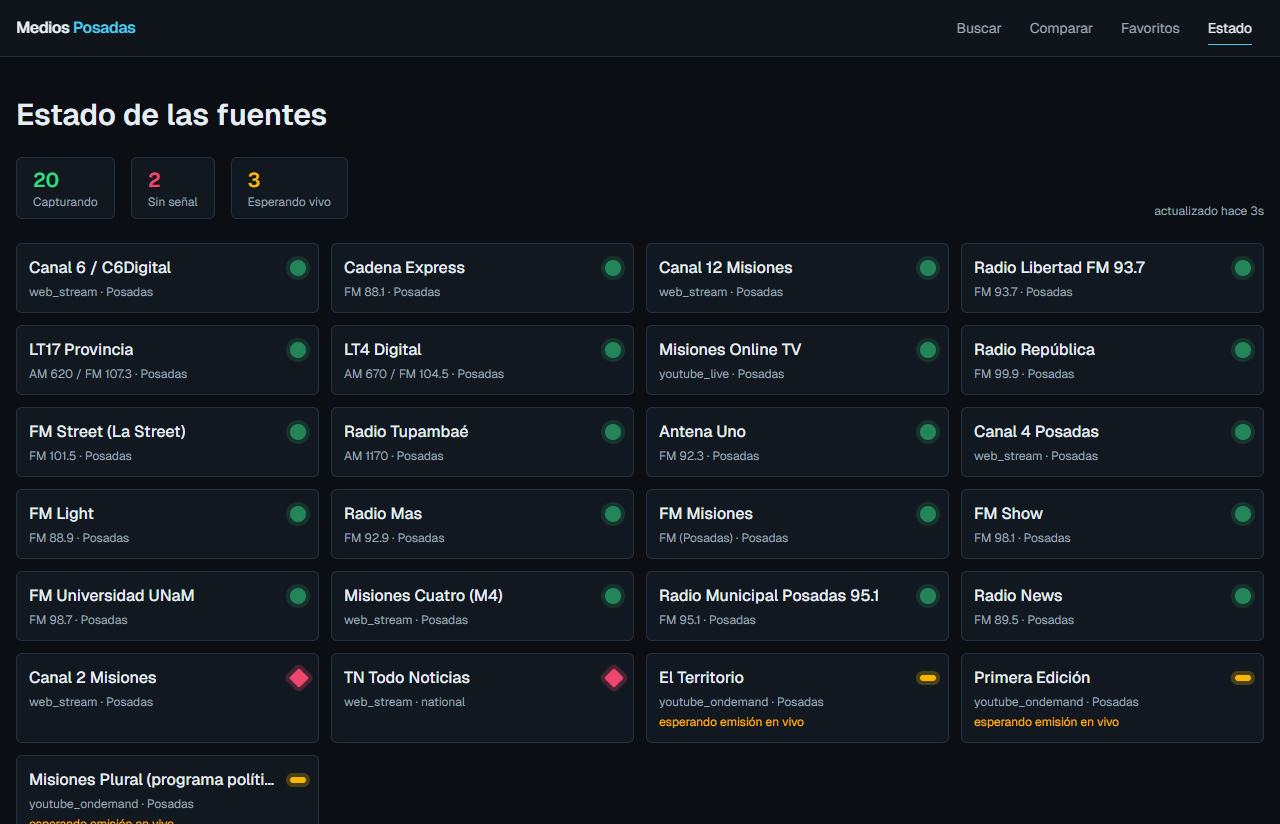Click green status dot on Canal 6 / C6Digital

[x=298, y=268]
